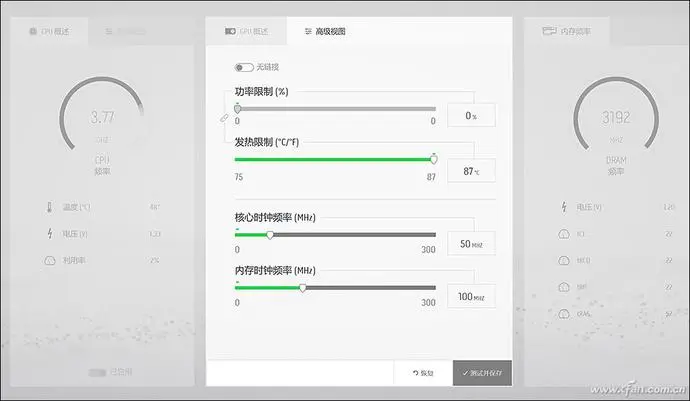Click the 87°C thermal limit value box
The height and width of the screenshot is (401, 690).
[x=471, y=171]
